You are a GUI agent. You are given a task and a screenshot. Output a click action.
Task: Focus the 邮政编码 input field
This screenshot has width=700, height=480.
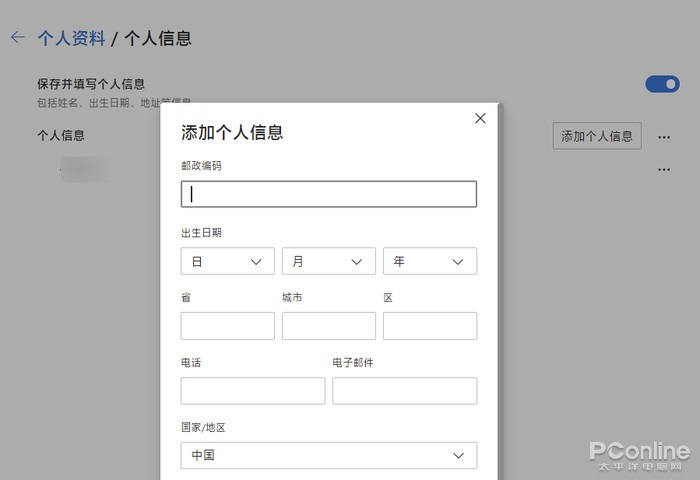(328, 194)
